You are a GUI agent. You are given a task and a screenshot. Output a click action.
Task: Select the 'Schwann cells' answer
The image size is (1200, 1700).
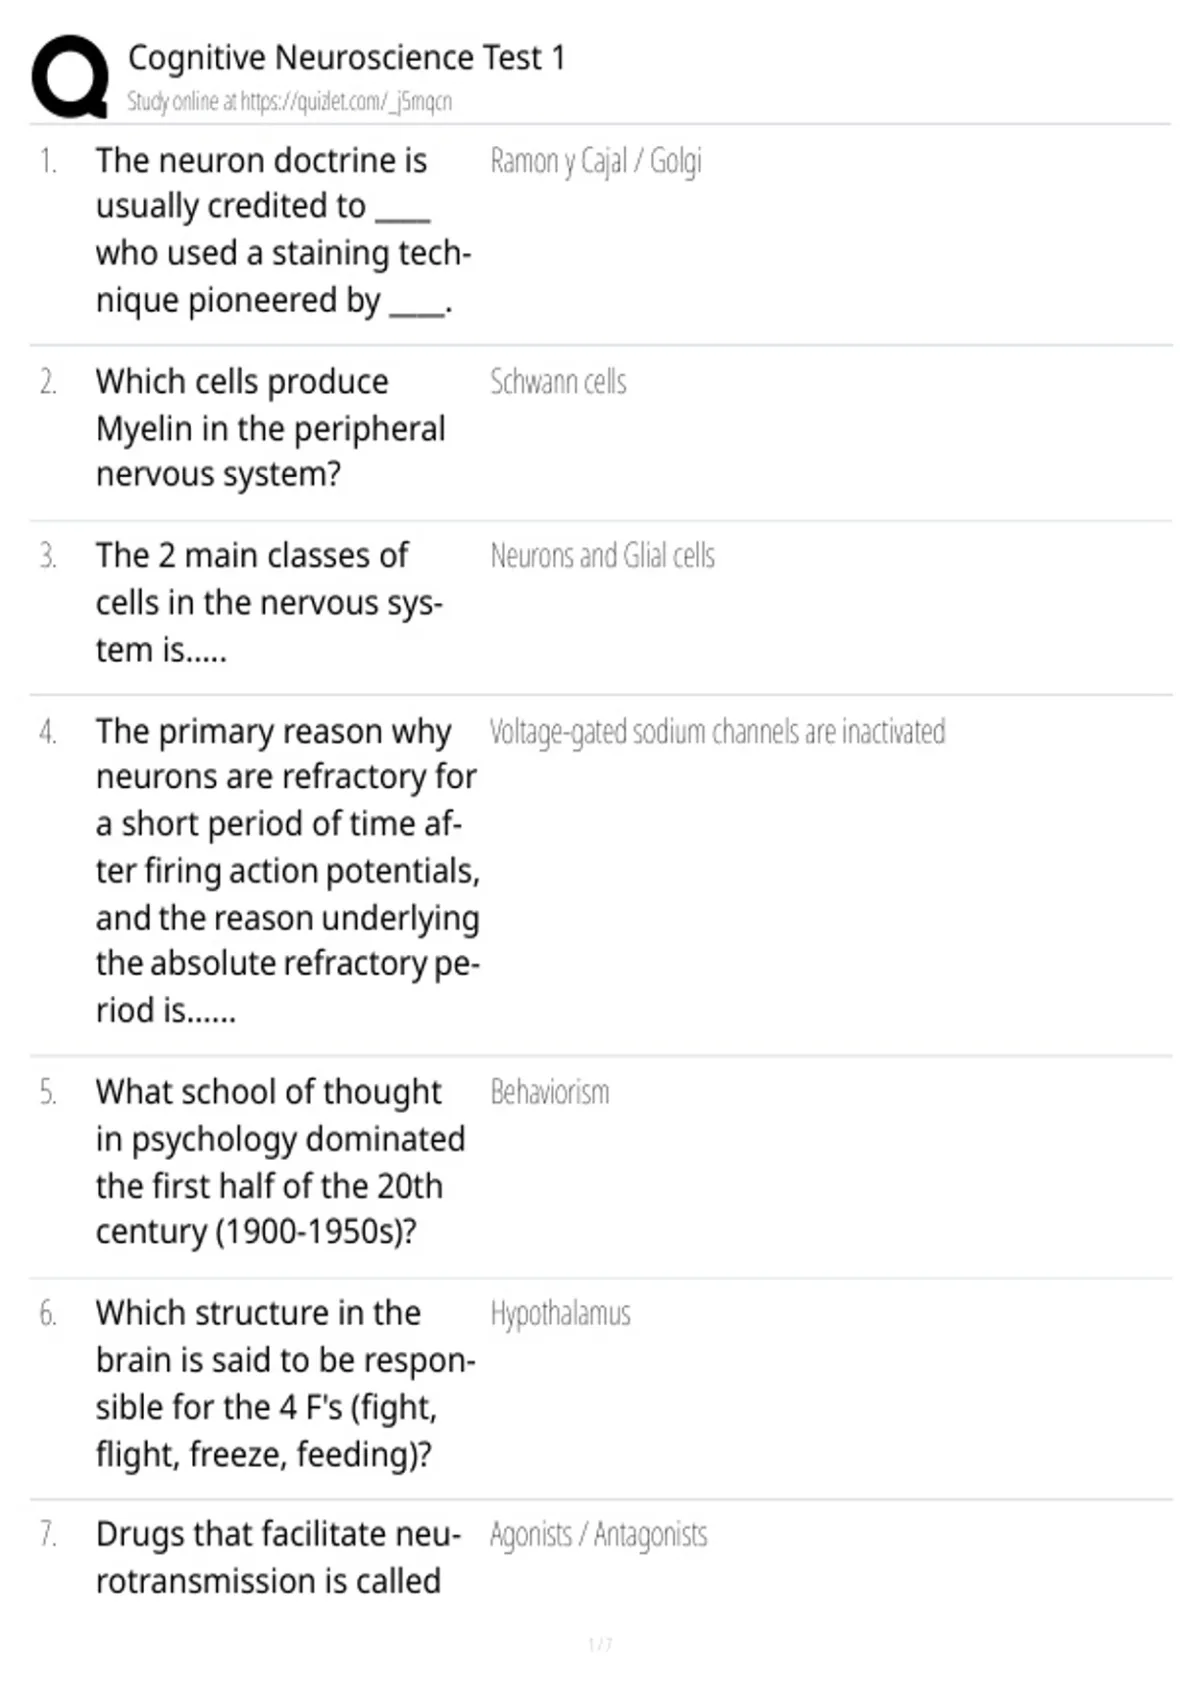coord(558,382)
